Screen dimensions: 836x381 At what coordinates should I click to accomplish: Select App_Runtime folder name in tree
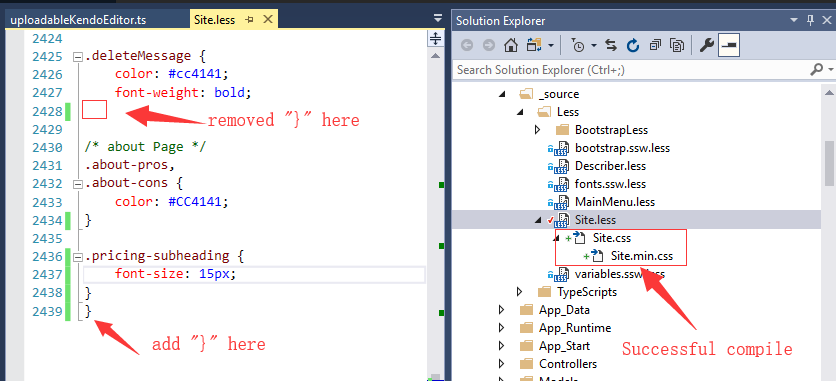coord(575,328)
